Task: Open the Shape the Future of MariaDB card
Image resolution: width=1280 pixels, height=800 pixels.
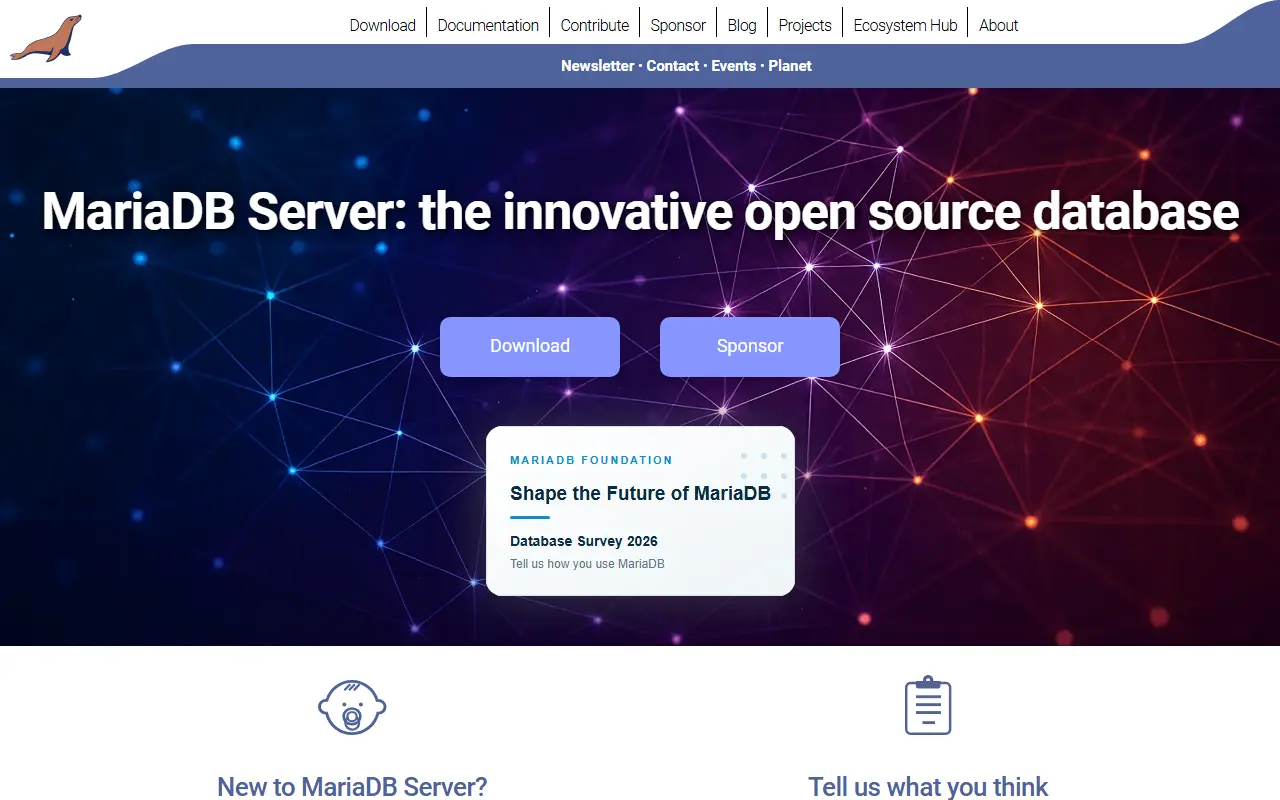Action: point(640,511)
